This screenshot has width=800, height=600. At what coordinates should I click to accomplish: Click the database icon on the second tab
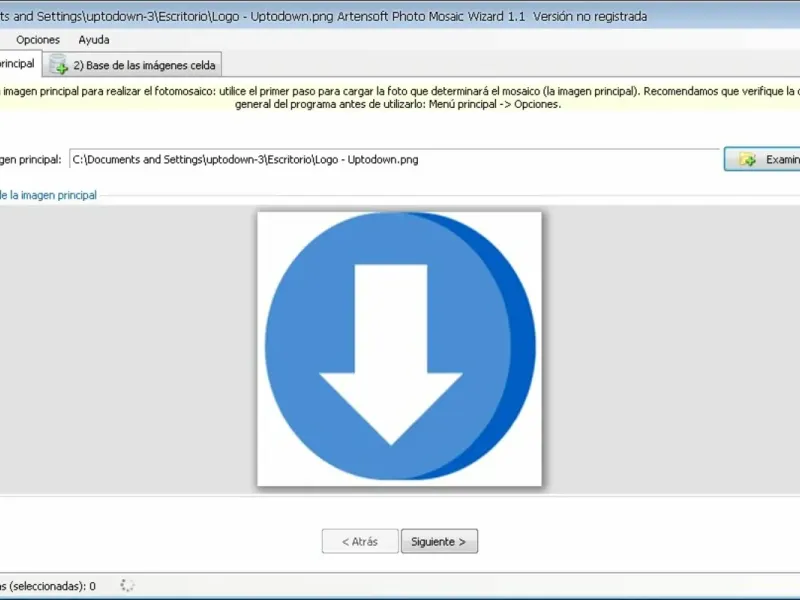(58, 65)
